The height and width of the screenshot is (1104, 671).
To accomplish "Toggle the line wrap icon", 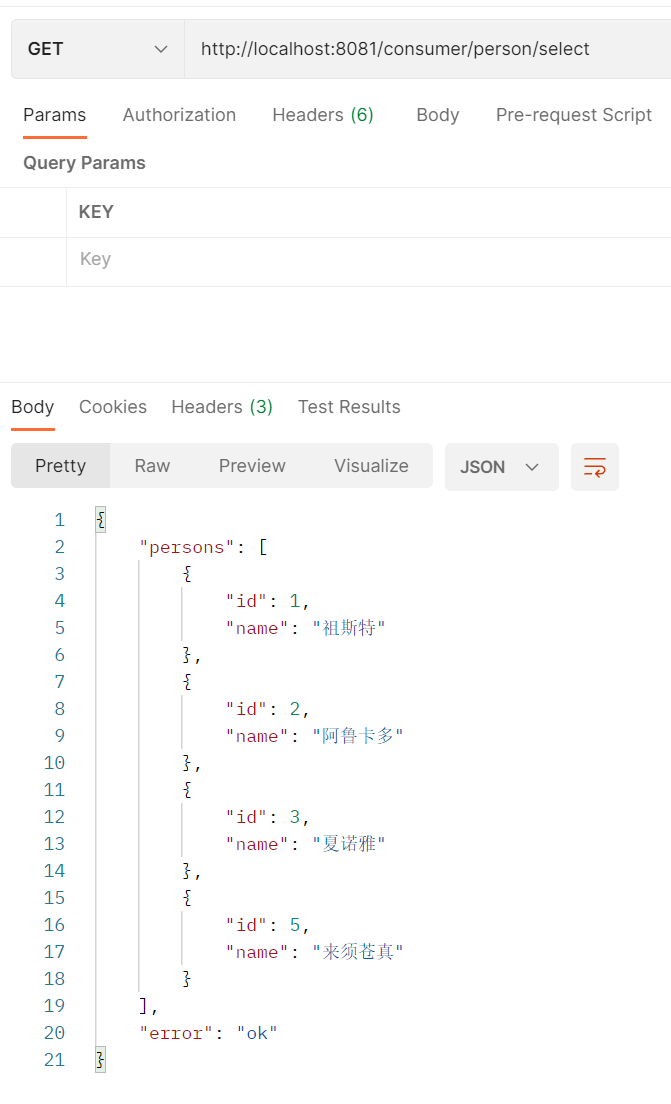I will pyautogui.click(x=595, y=467).
